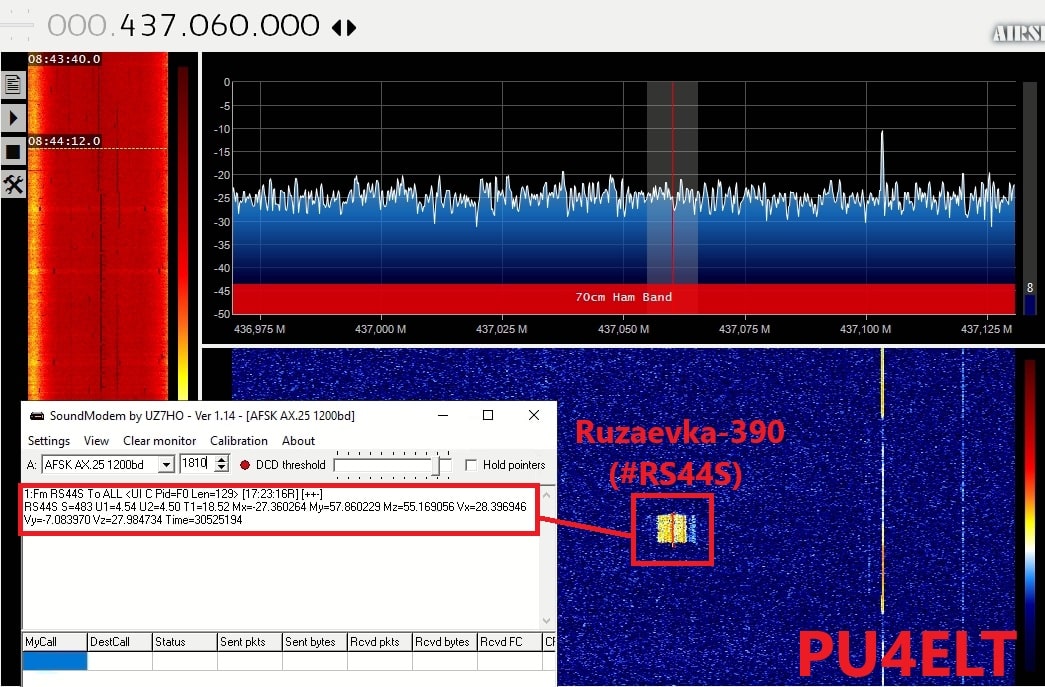Image resolution: width=1045 pixels, height=687 pixels.
Task: Close the SoundModem window
Action: 534,415
